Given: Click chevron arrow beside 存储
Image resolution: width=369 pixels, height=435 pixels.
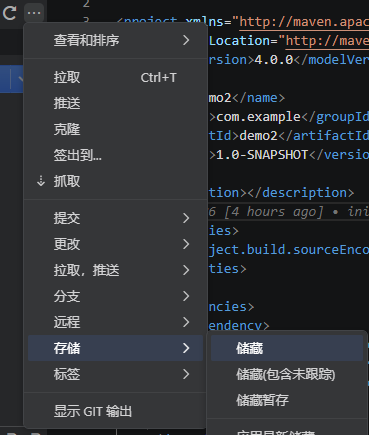Looking at the screenshot, I should pyautogui.click(x=186, y=348).
